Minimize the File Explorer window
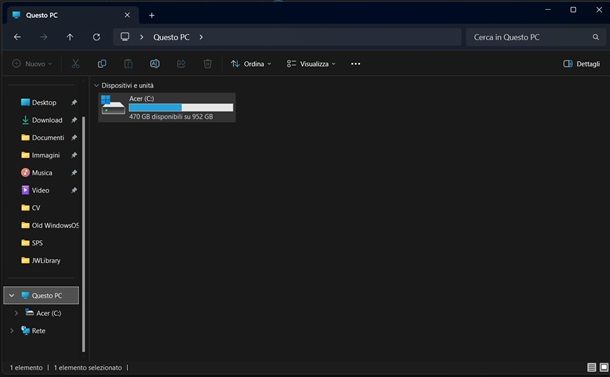The width and height of the screenshot is (610, 377). (548, 10)
